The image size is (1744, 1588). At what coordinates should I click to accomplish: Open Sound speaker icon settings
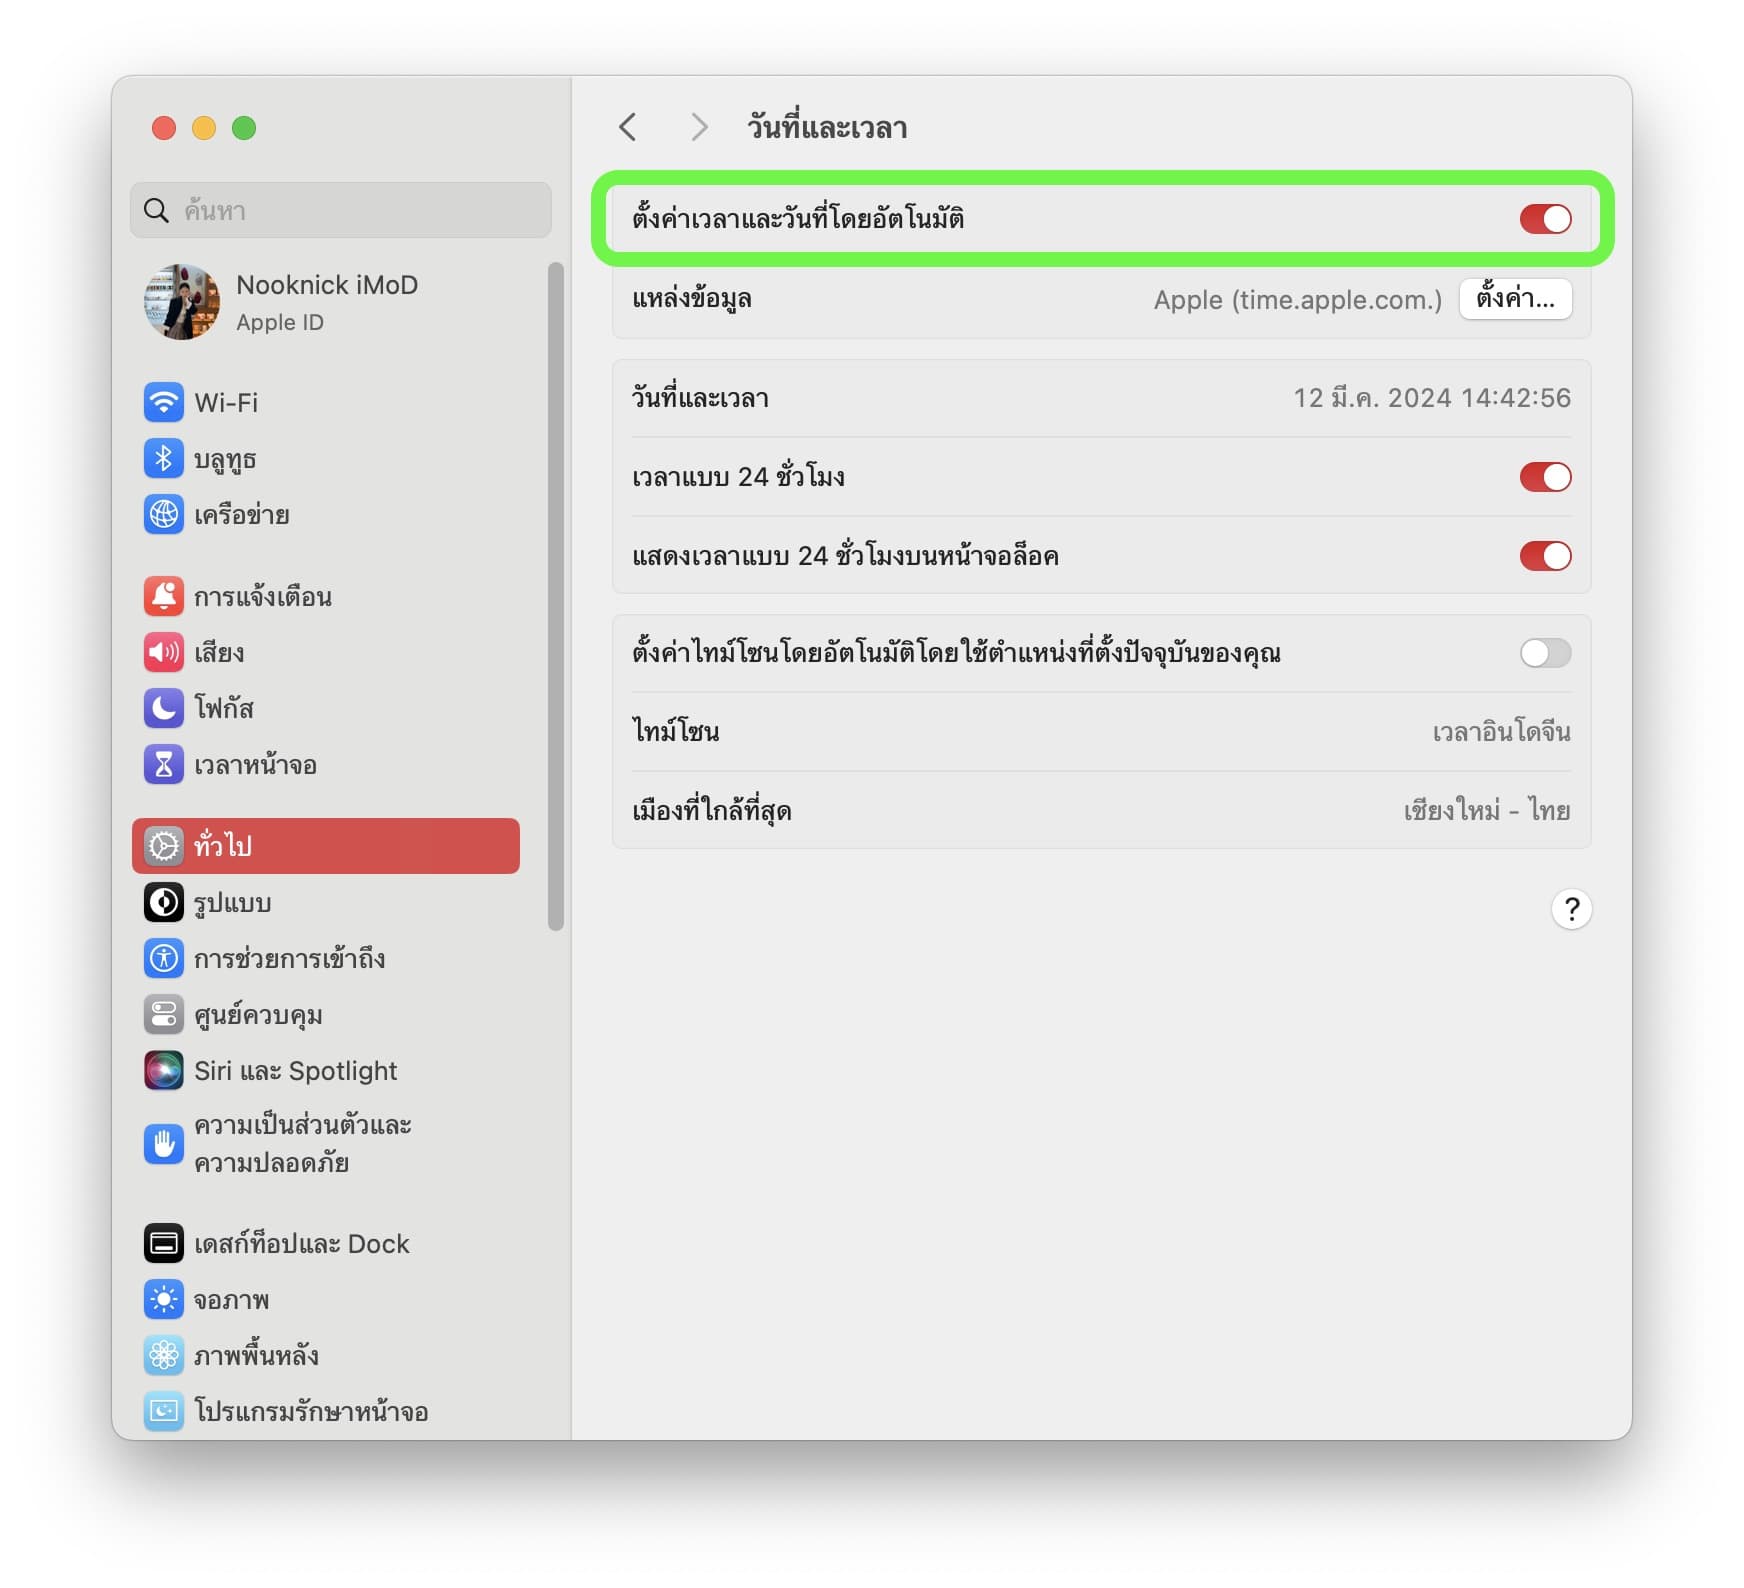point(163,653)
